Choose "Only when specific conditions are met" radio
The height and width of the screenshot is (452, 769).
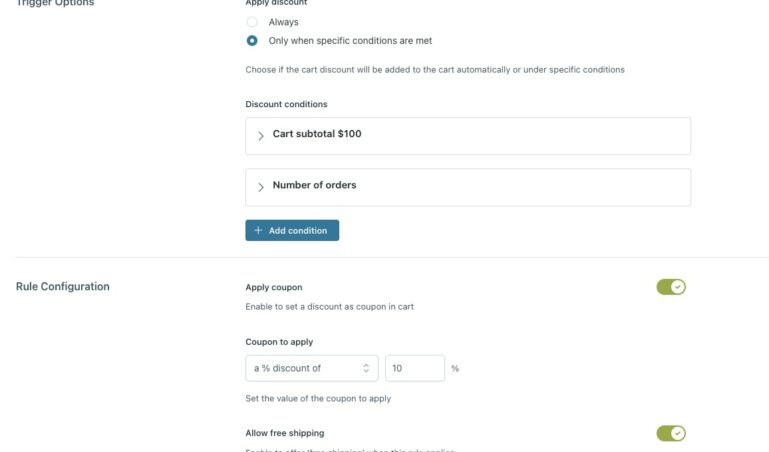[252, 41]
